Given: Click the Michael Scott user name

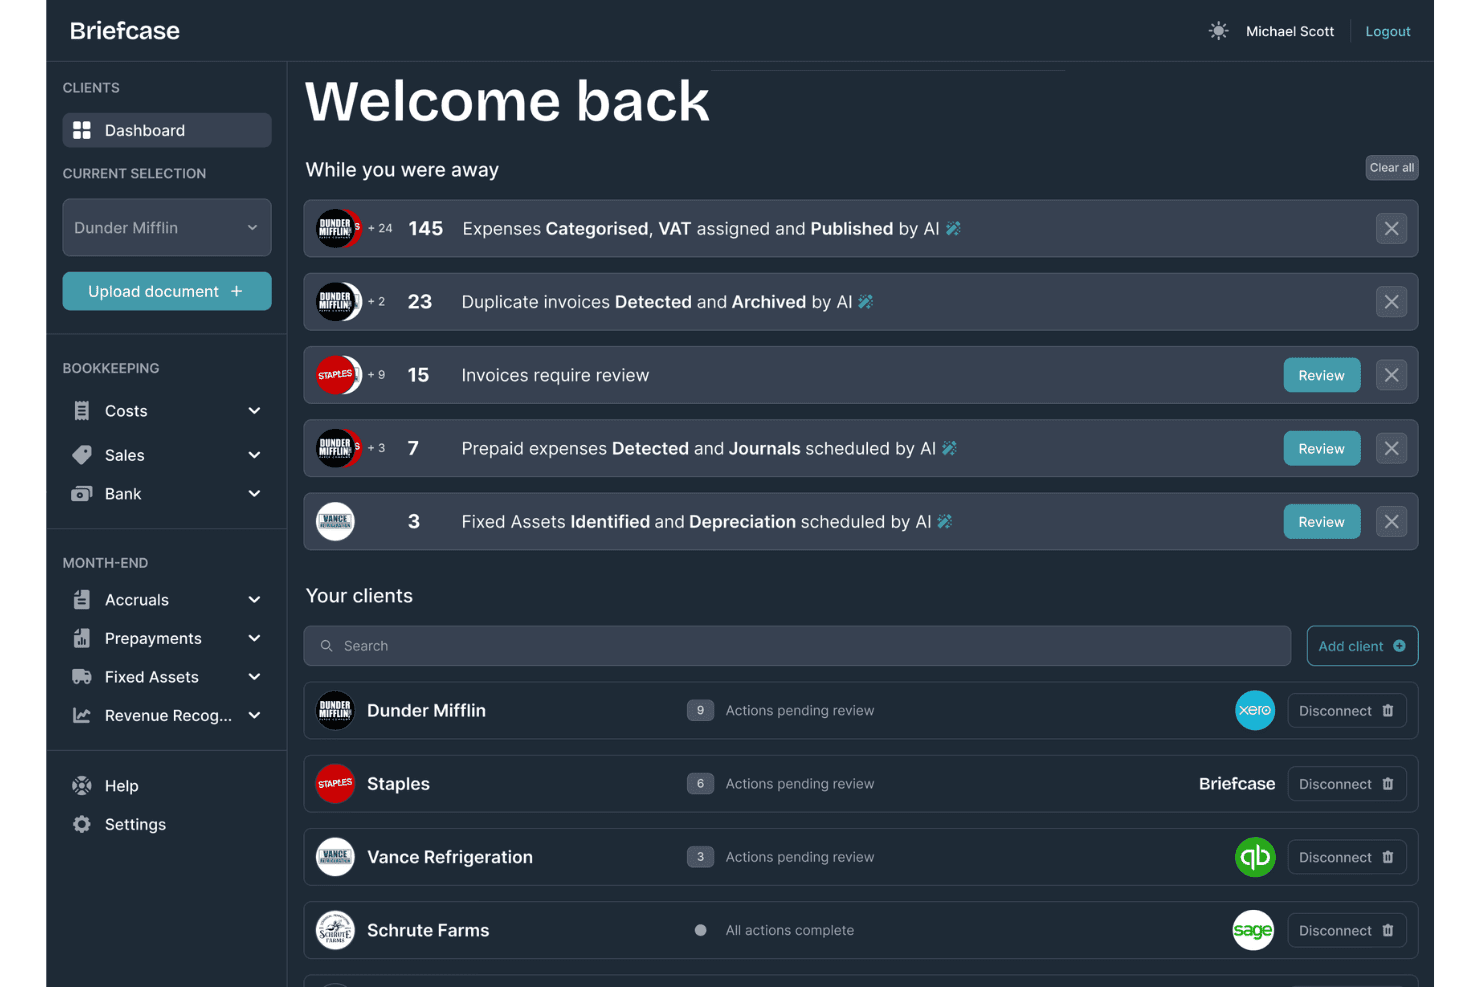Looking at the screenshot, I should (1290, 31).
